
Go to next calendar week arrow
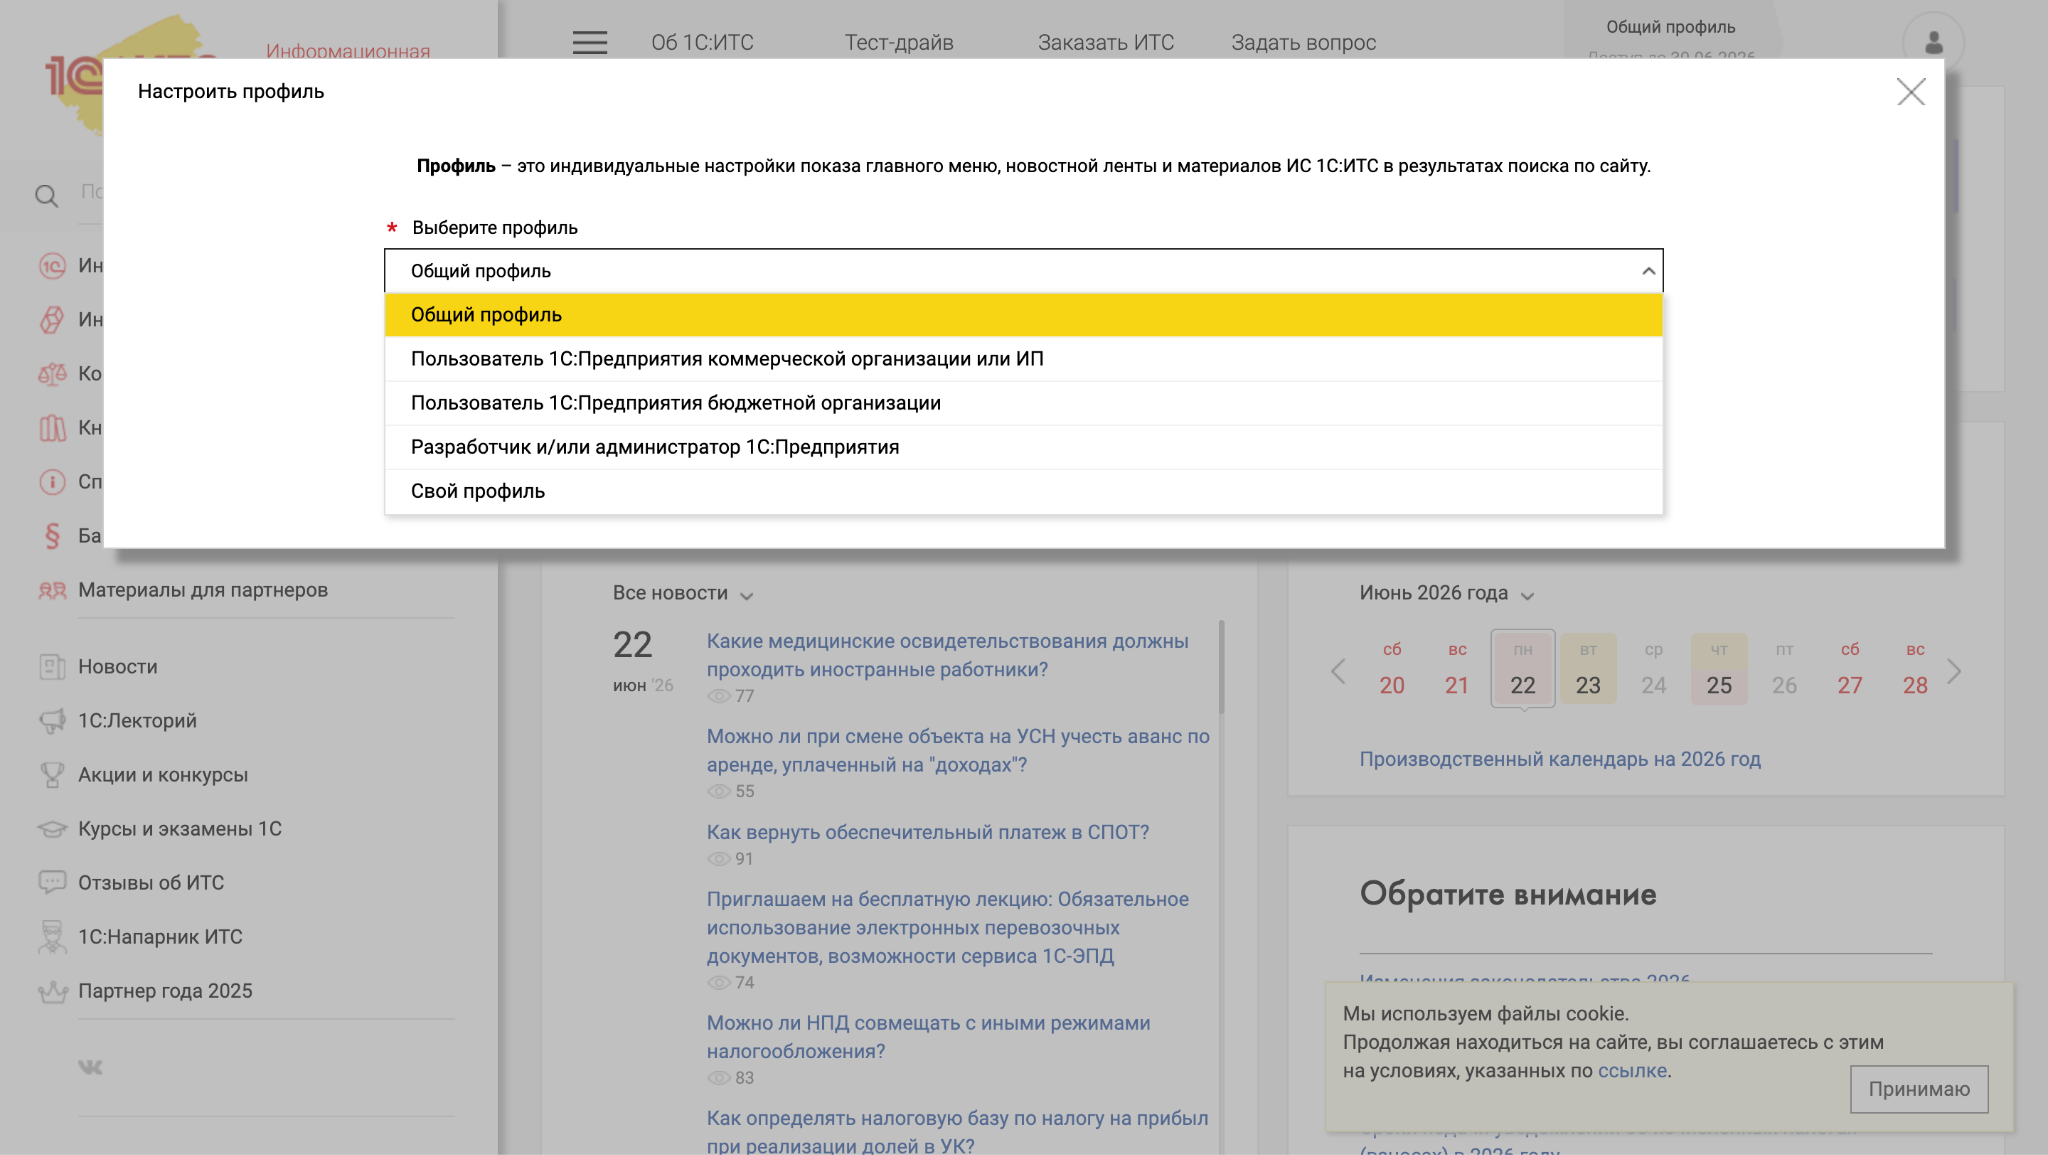pyautogui.click(x=1954, y=671)
